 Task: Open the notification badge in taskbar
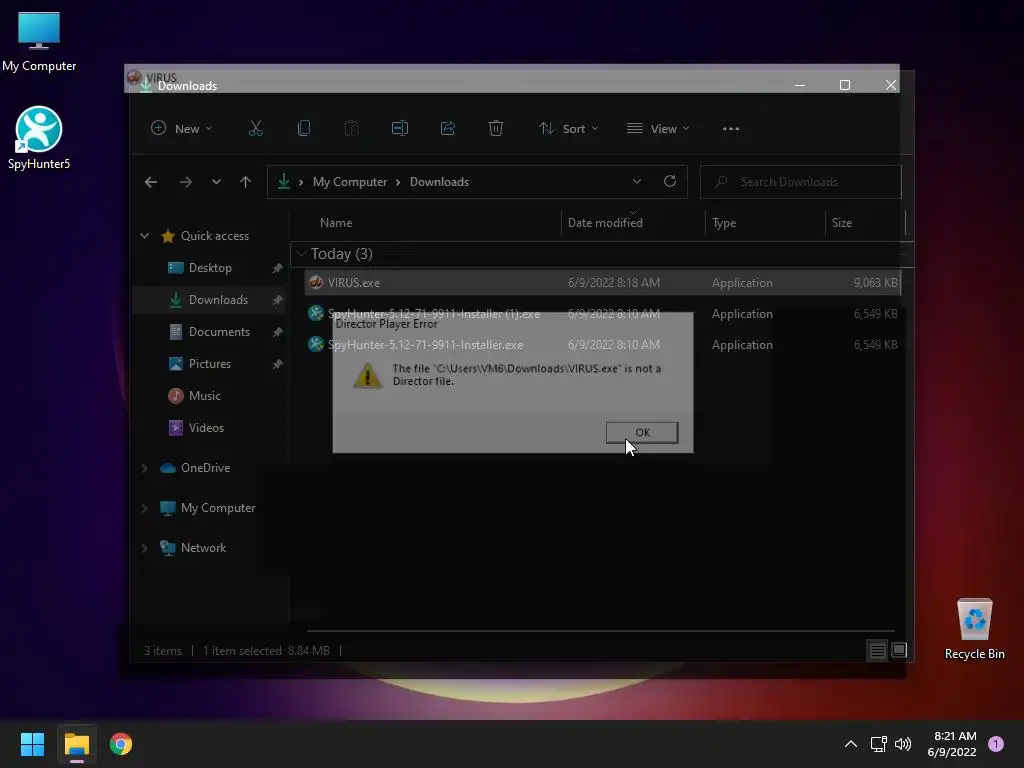pos(996,744)
